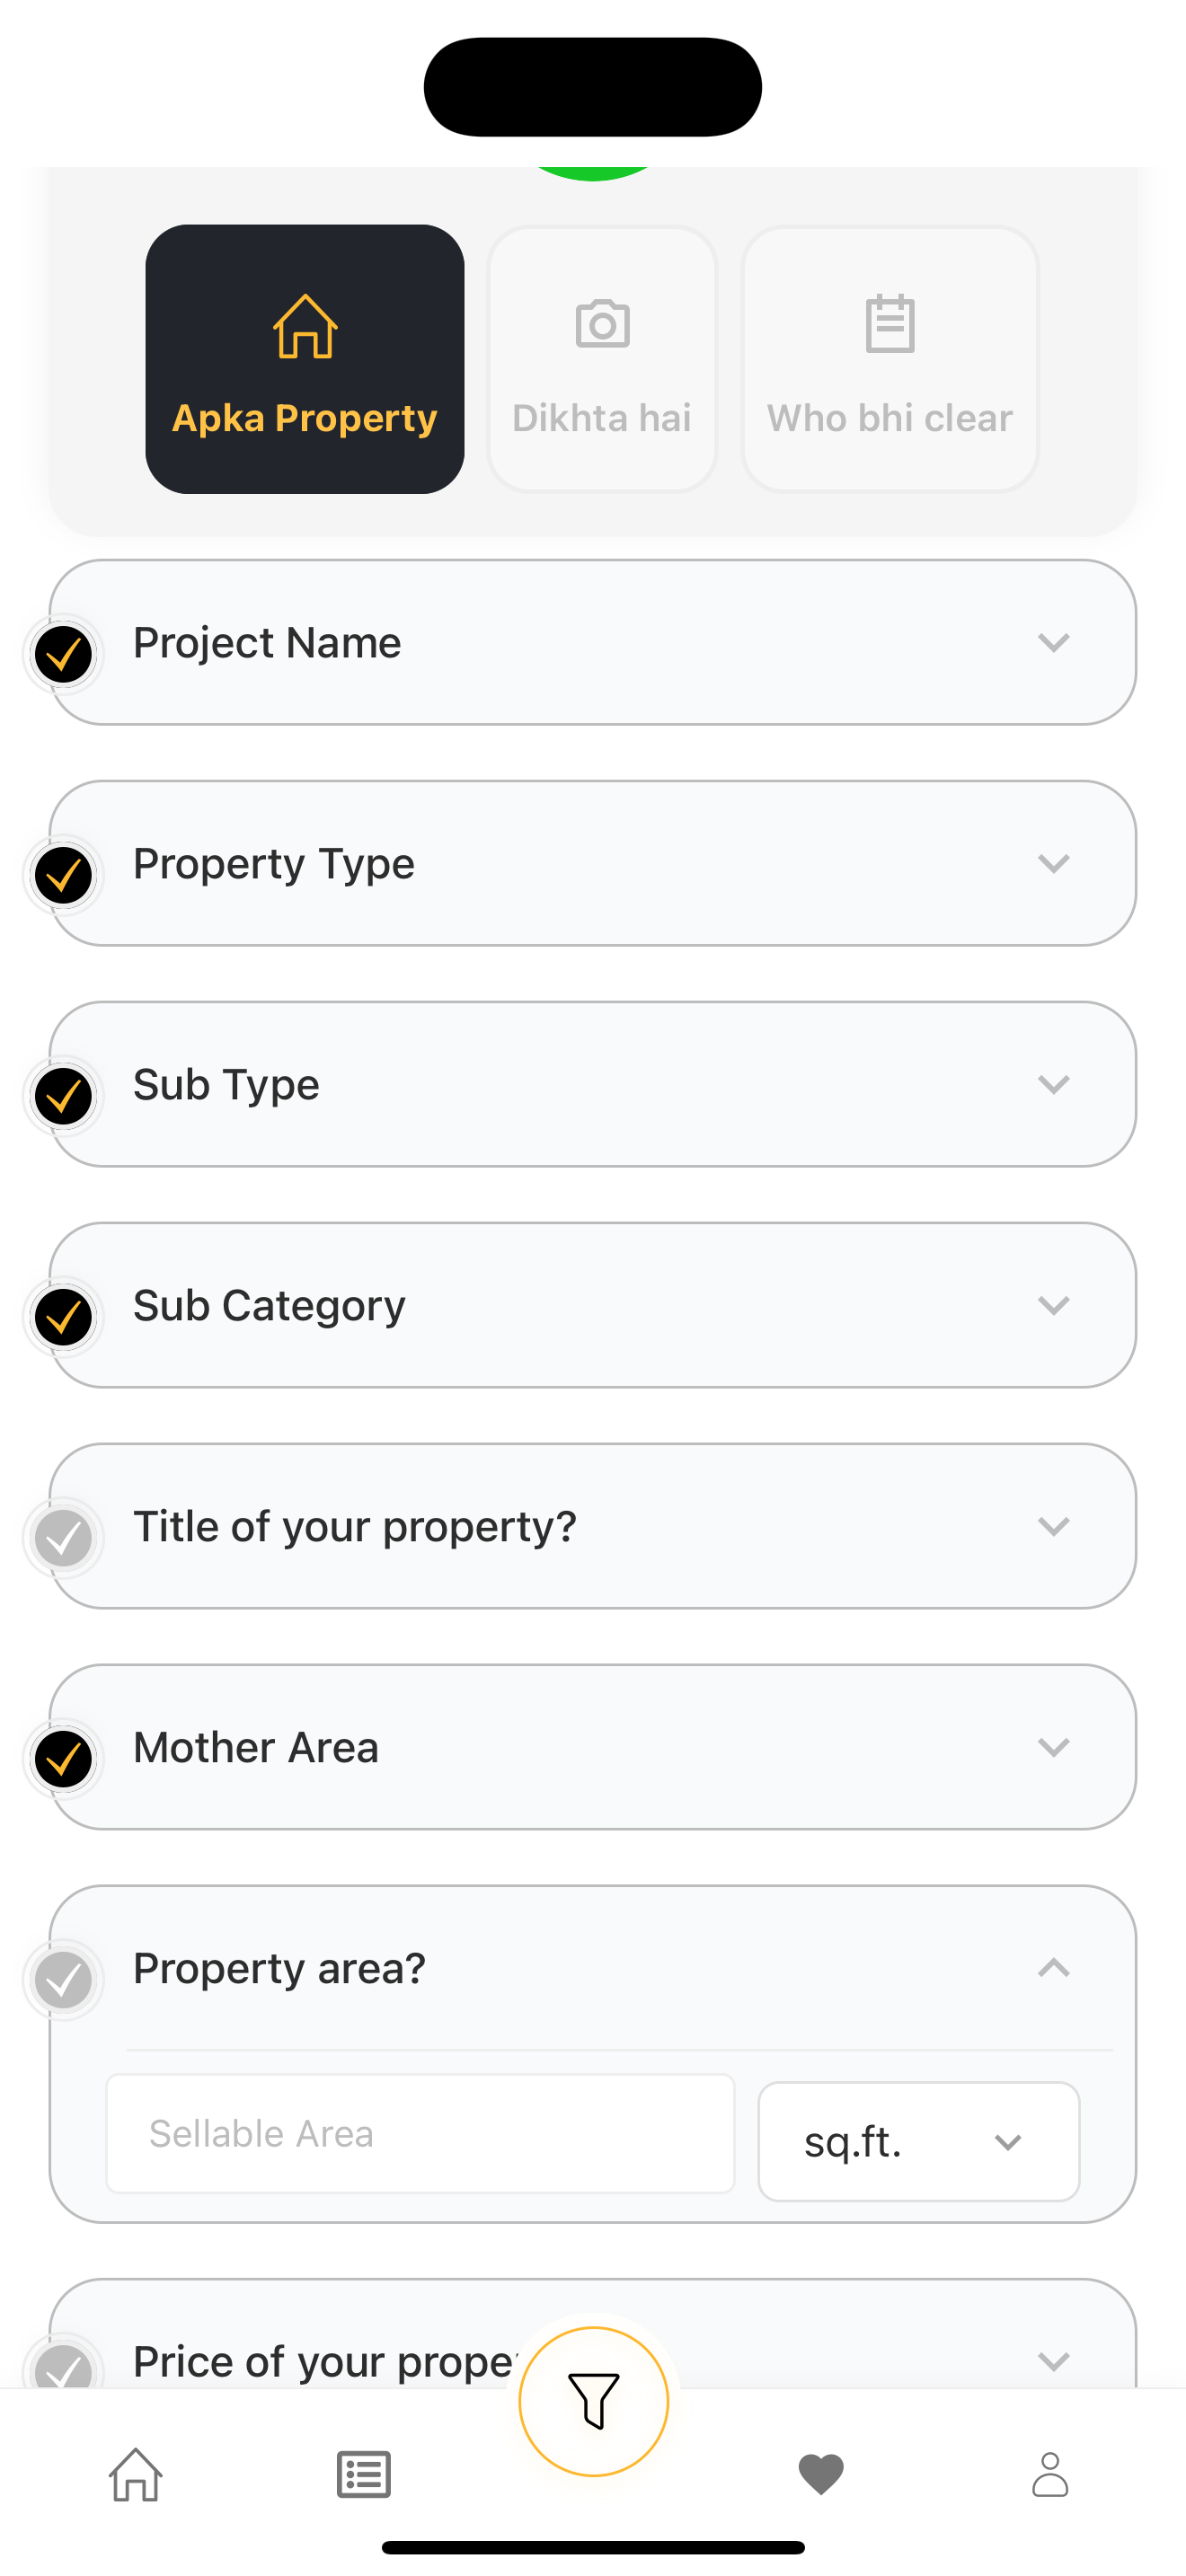Tap the house icon on Apka Property
The image size is (1186, 2576).
coord(305,326)
